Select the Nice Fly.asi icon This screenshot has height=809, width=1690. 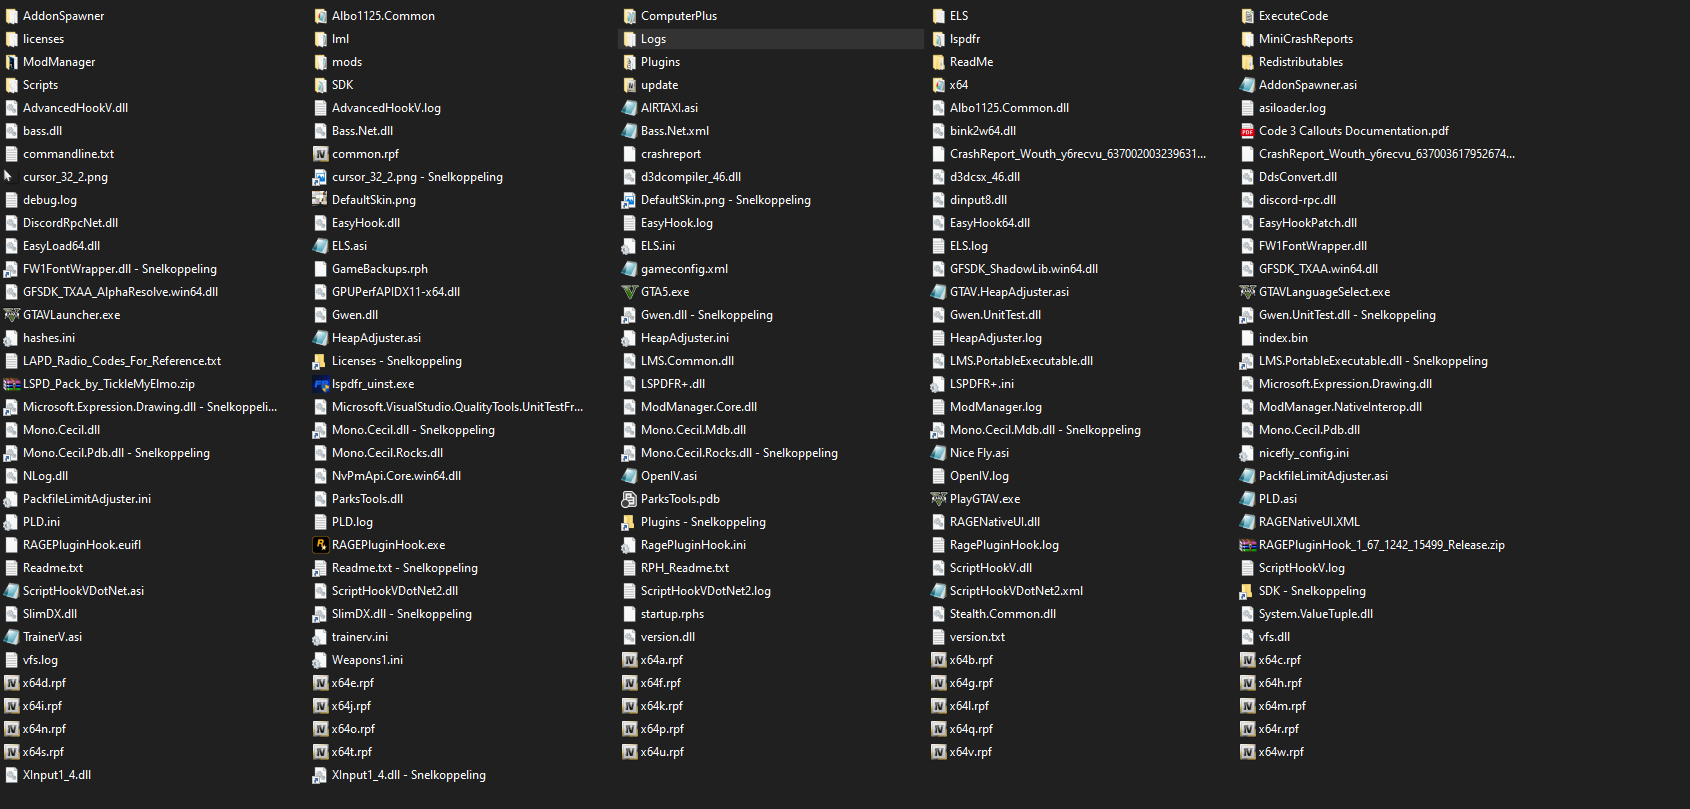point(938,453)
